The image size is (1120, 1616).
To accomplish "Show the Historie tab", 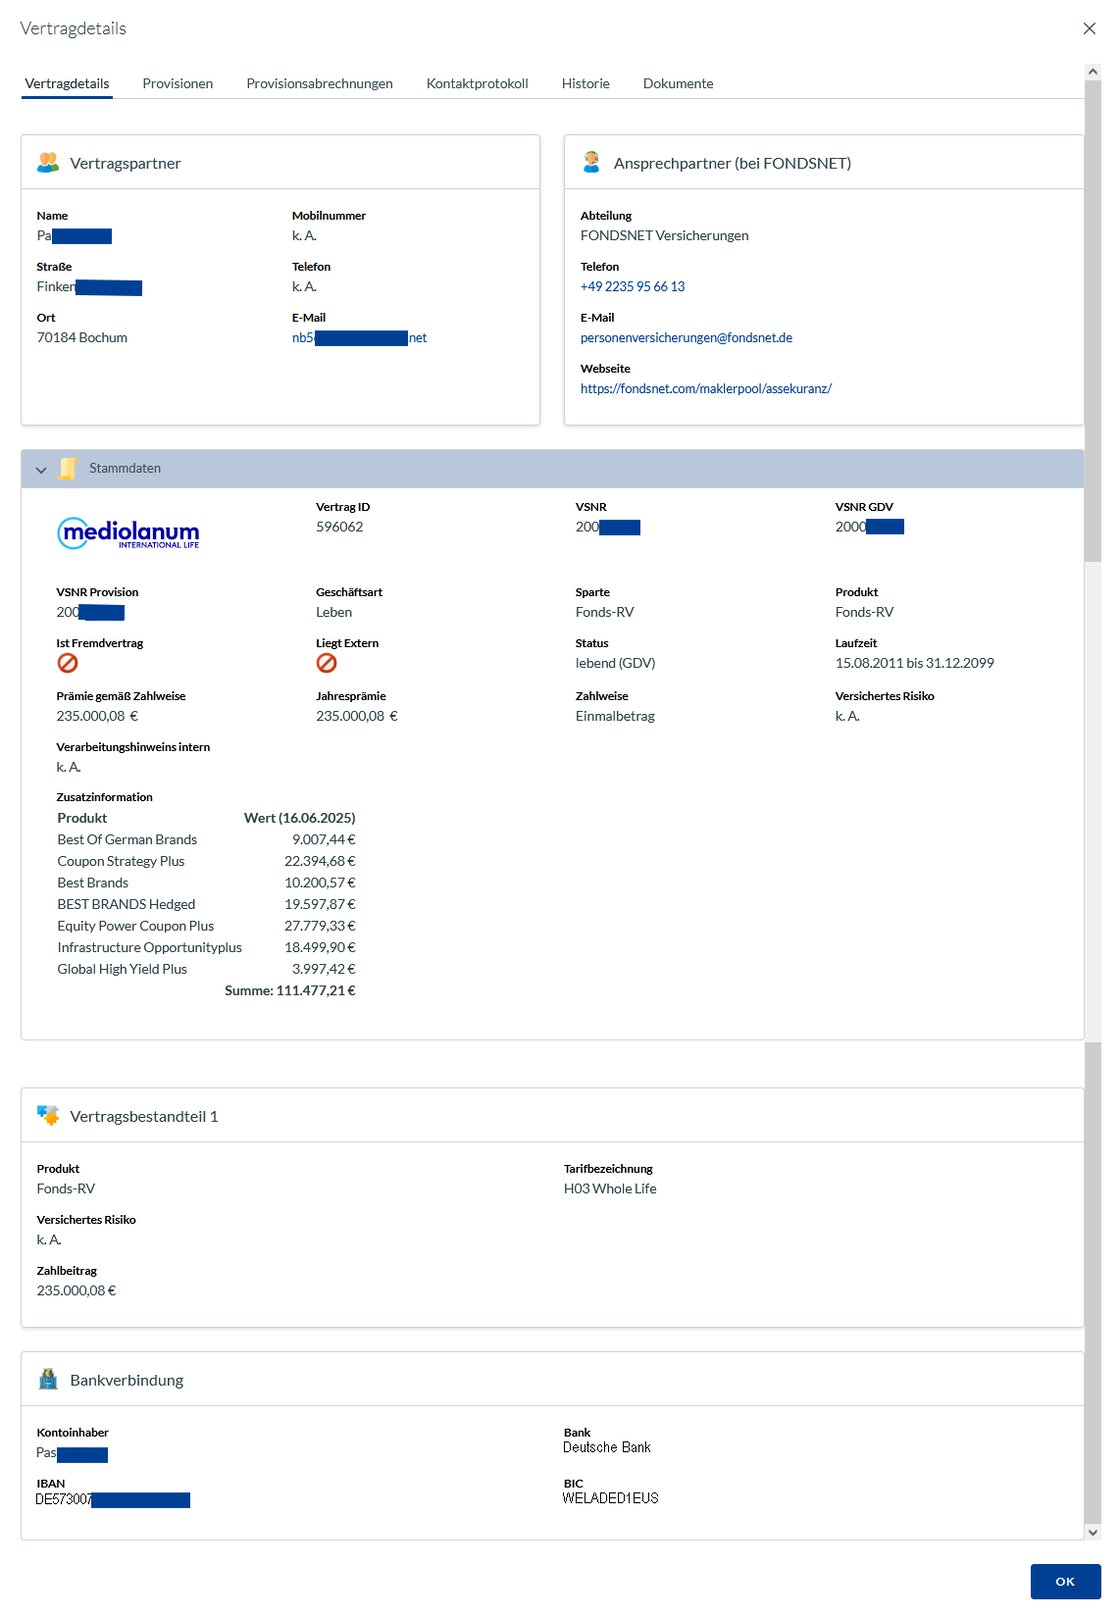I will pyautogui.click(x=585, y=83).
